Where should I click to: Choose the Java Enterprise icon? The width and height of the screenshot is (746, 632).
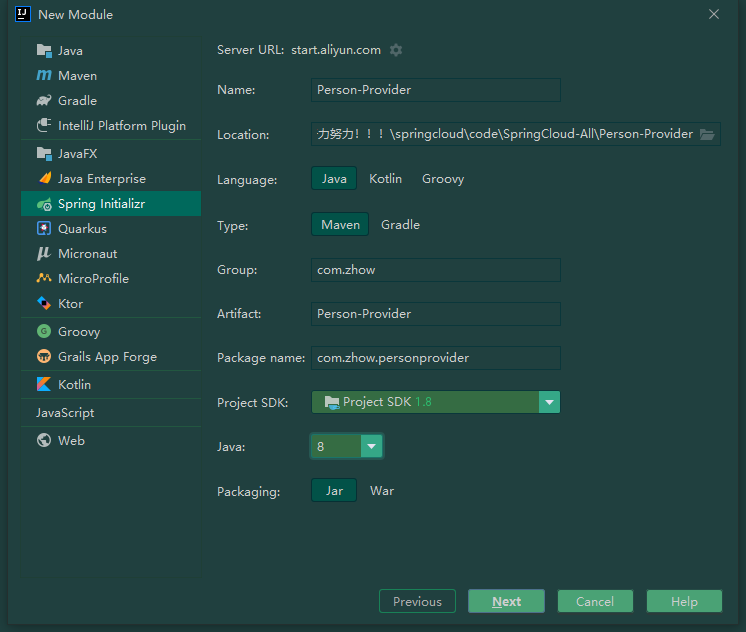44,178
